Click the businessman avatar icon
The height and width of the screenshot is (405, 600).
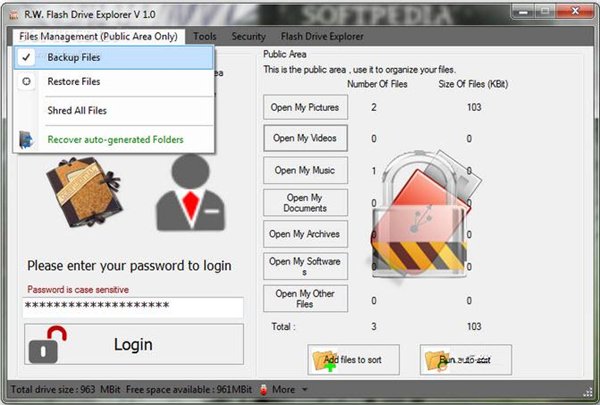[191, 193]
